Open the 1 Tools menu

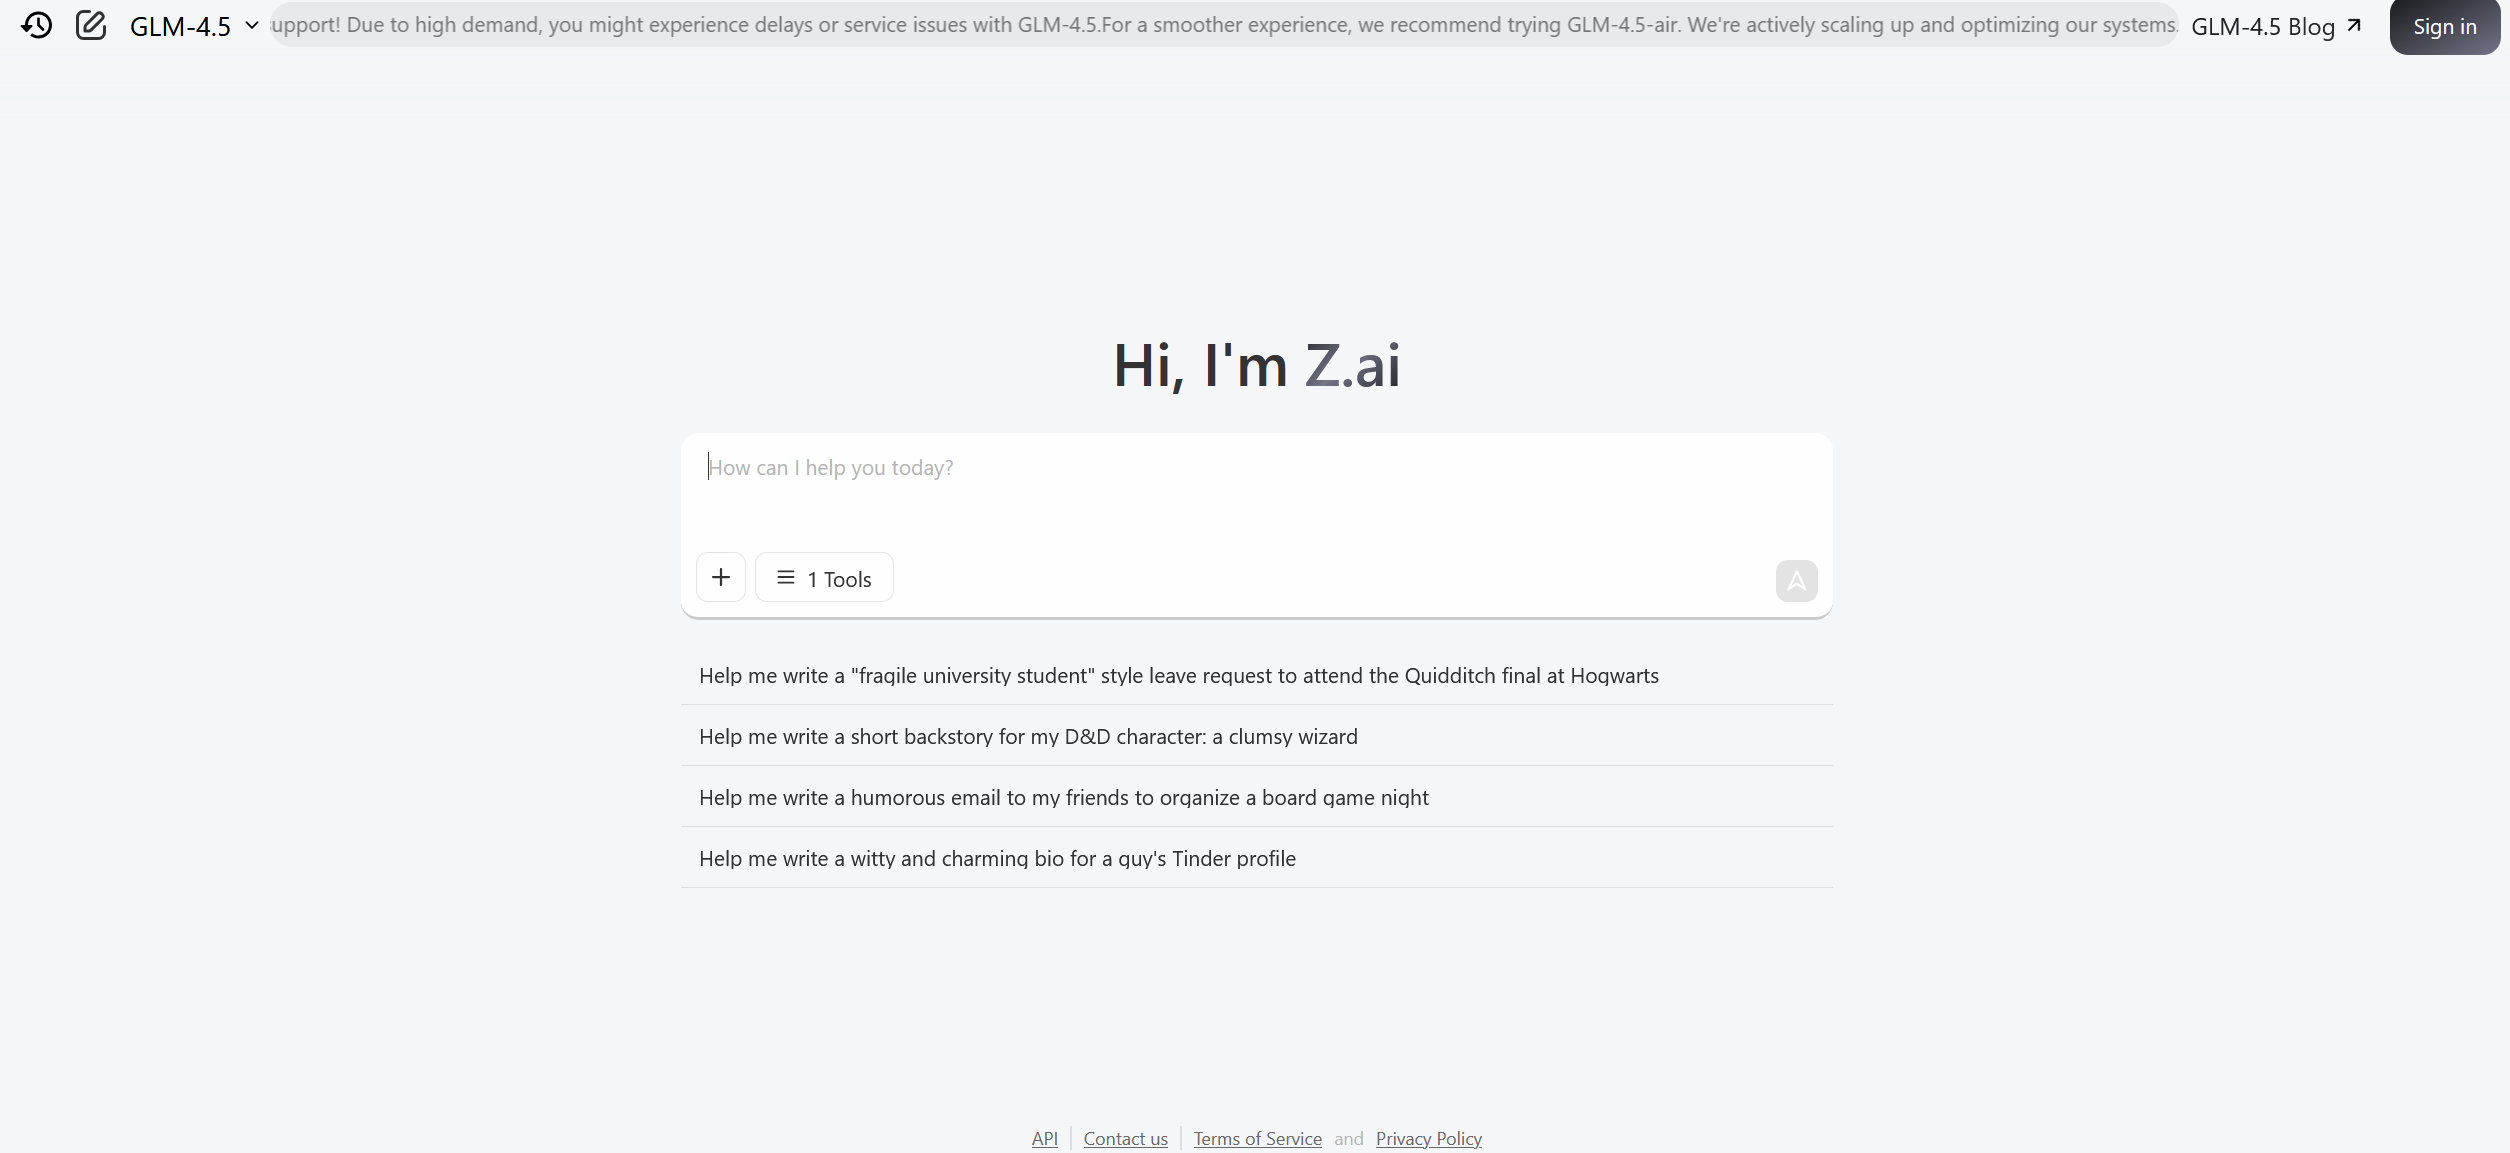824,577
